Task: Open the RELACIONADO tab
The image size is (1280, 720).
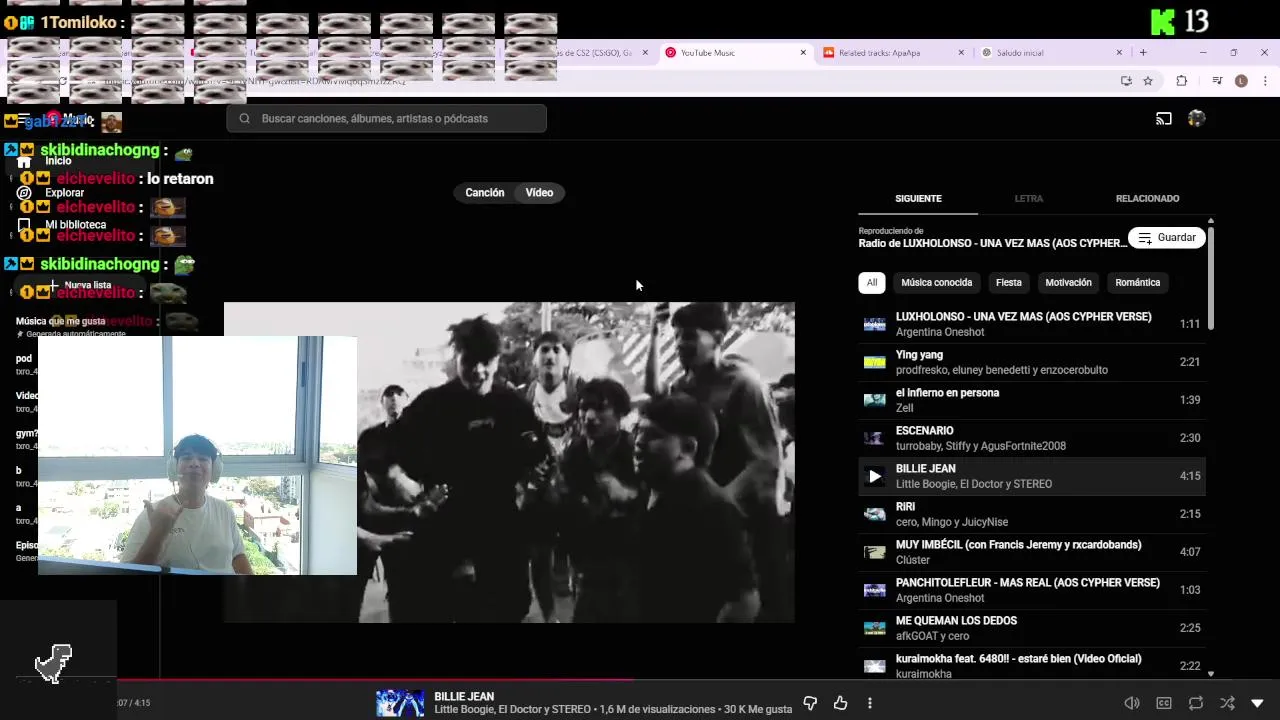Action: pos(1147,199)
